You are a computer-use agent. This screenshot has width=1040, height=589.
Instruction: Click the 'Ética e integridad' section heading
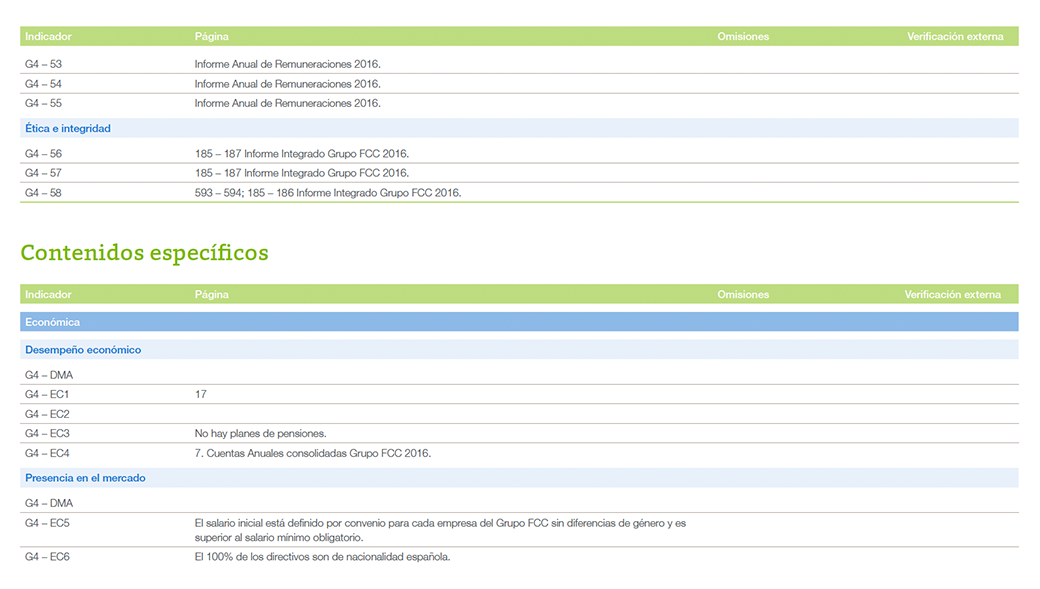(x=68, y=129)
